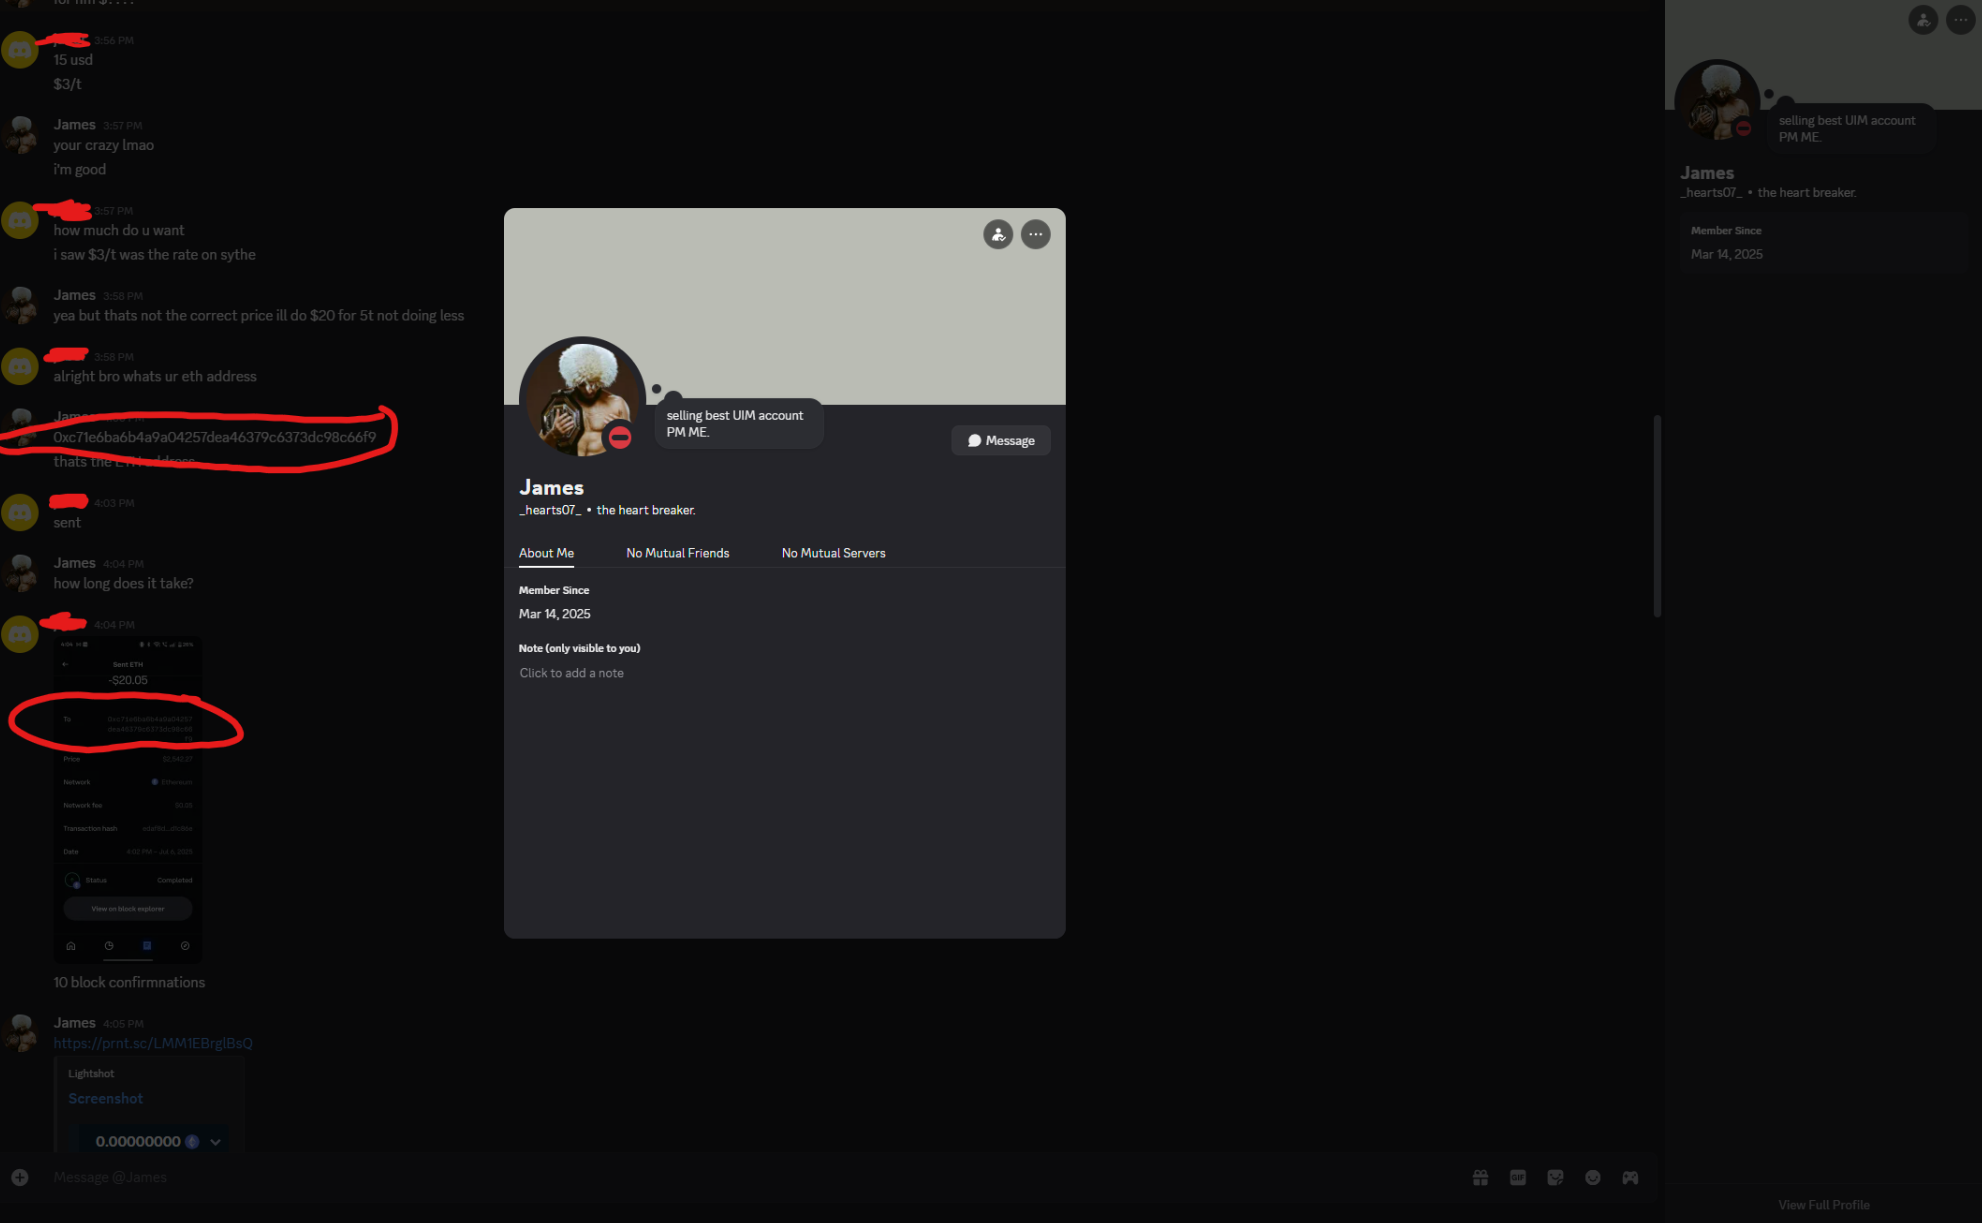Open the GIF picker
1982x1223 pixels.
[x=1517, y=1177]
